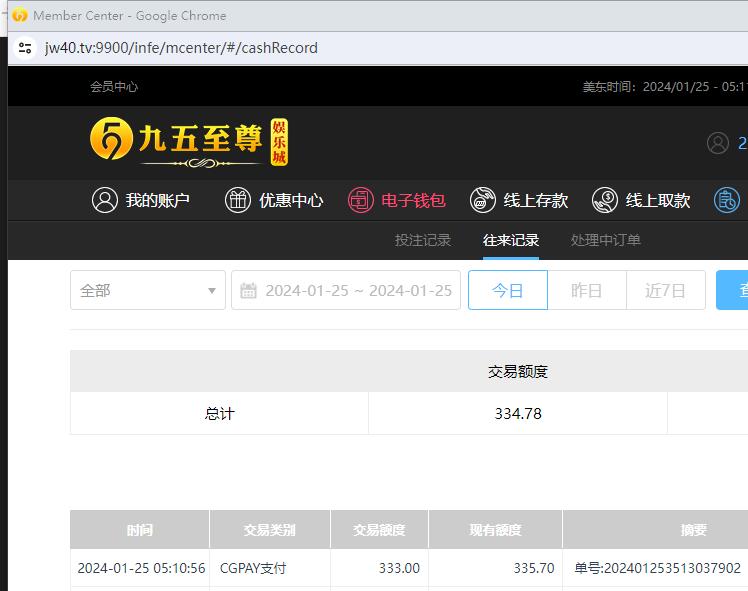Screen dimensions: 748x591
Task: Click the 总计 cell
Action: tap(219, 413)
